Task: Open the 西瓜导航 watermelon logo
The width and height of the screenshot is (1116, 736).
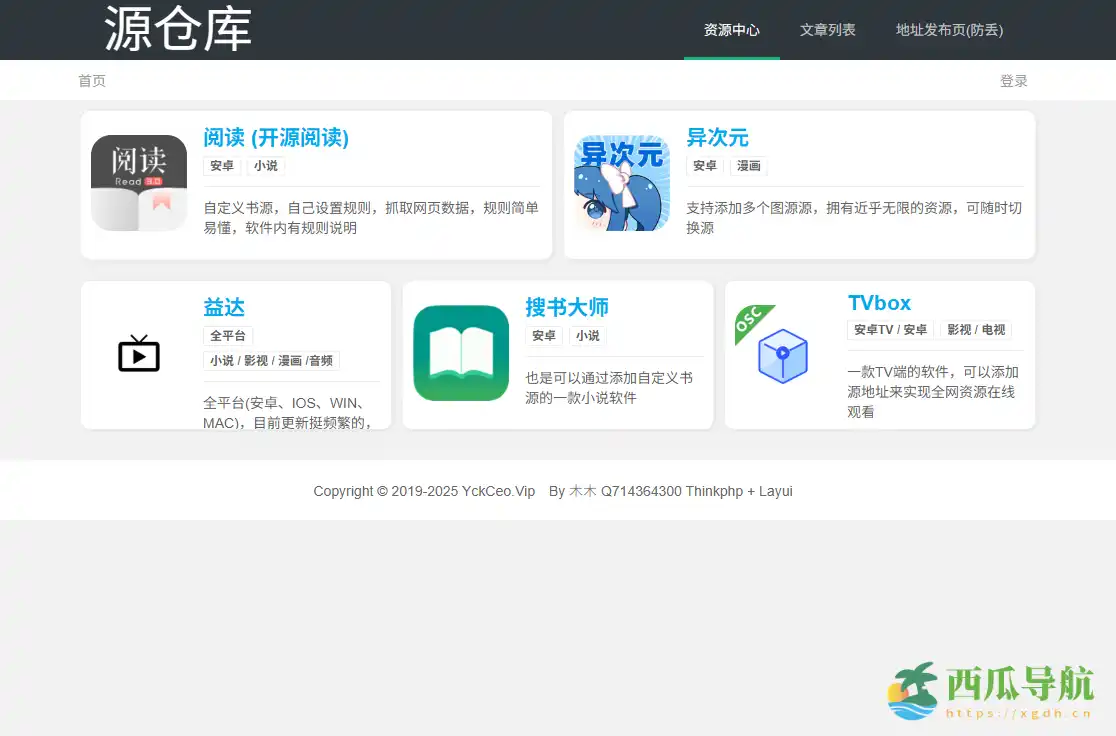Action: click(x=912, y=689)
